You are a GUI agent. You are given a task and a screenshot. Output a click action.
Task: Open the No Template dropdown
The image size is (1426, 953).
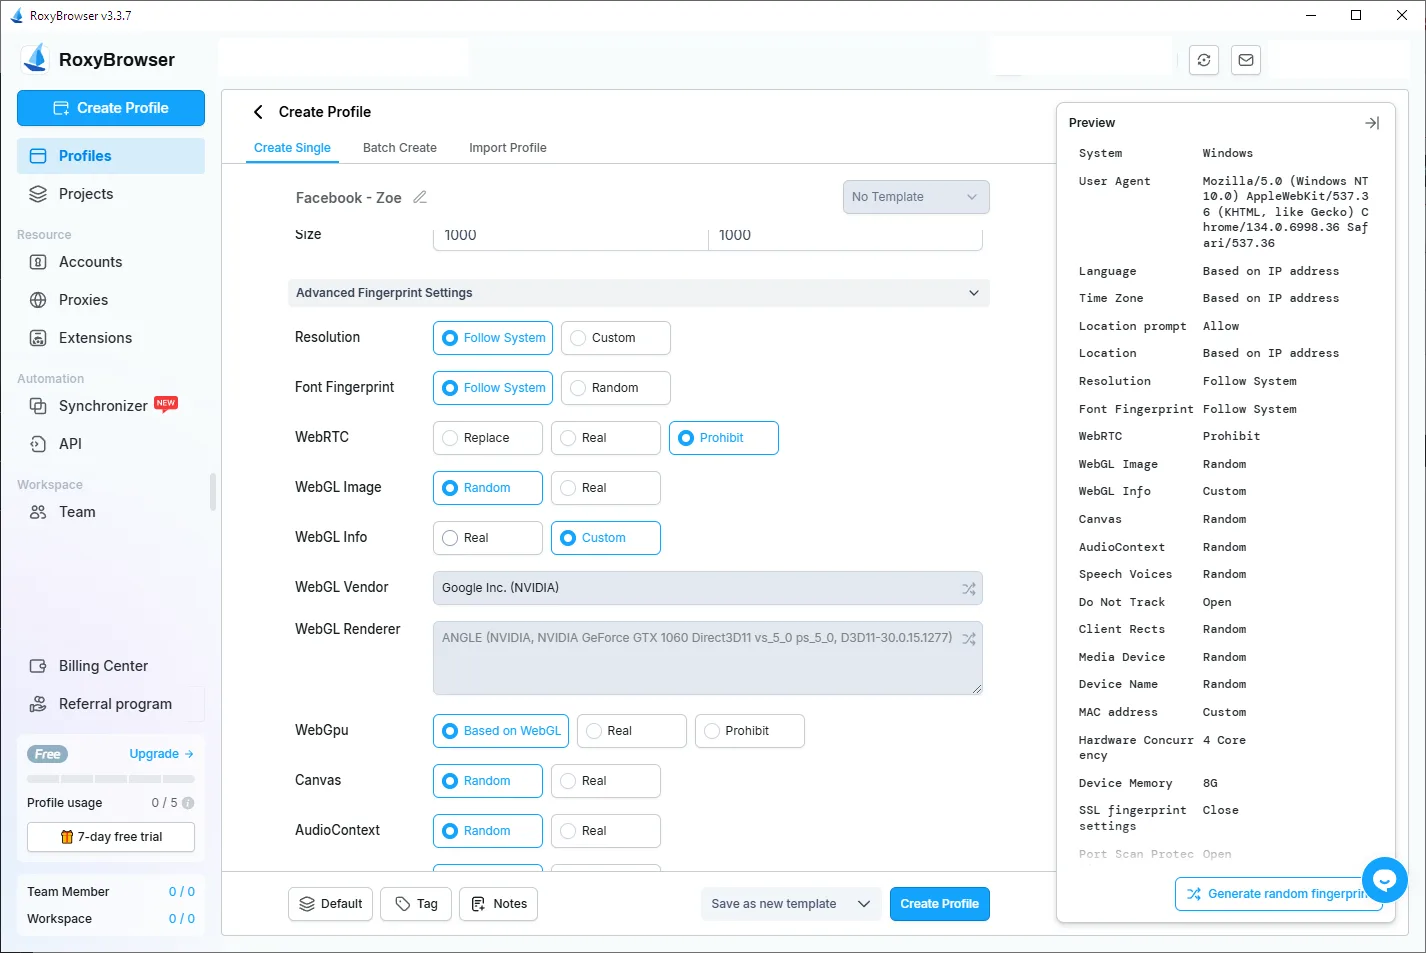tap(916, 197)
